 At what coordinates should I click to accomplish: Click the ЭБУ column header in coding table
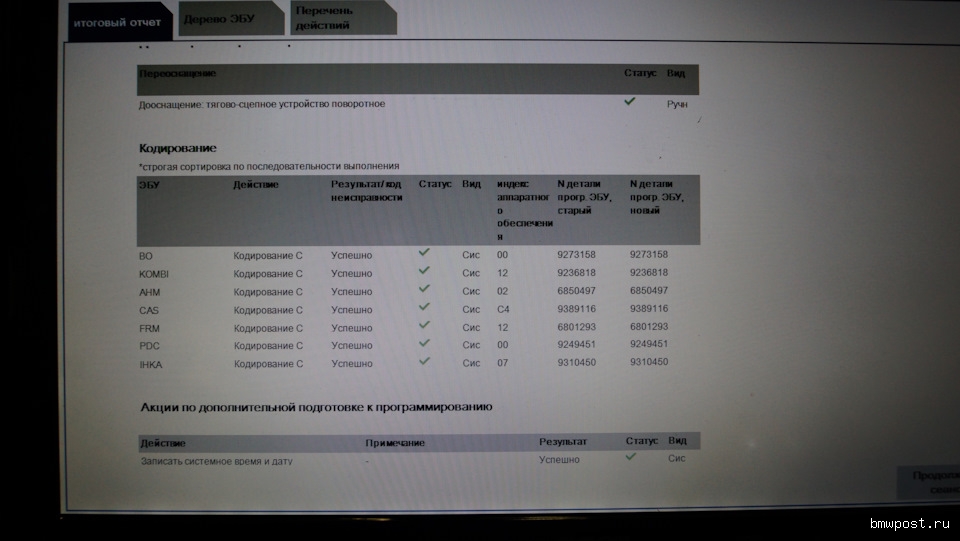148,185
